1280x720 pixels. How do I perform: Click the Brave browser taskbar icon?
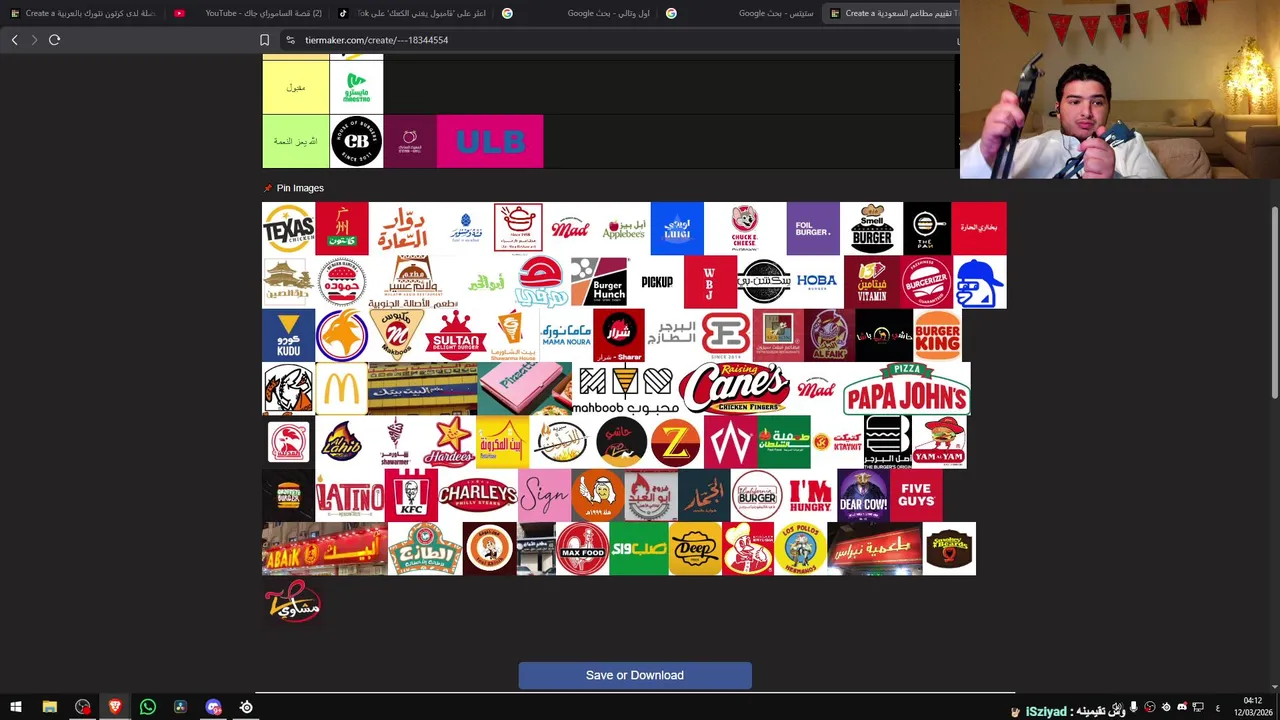(115, 707)
